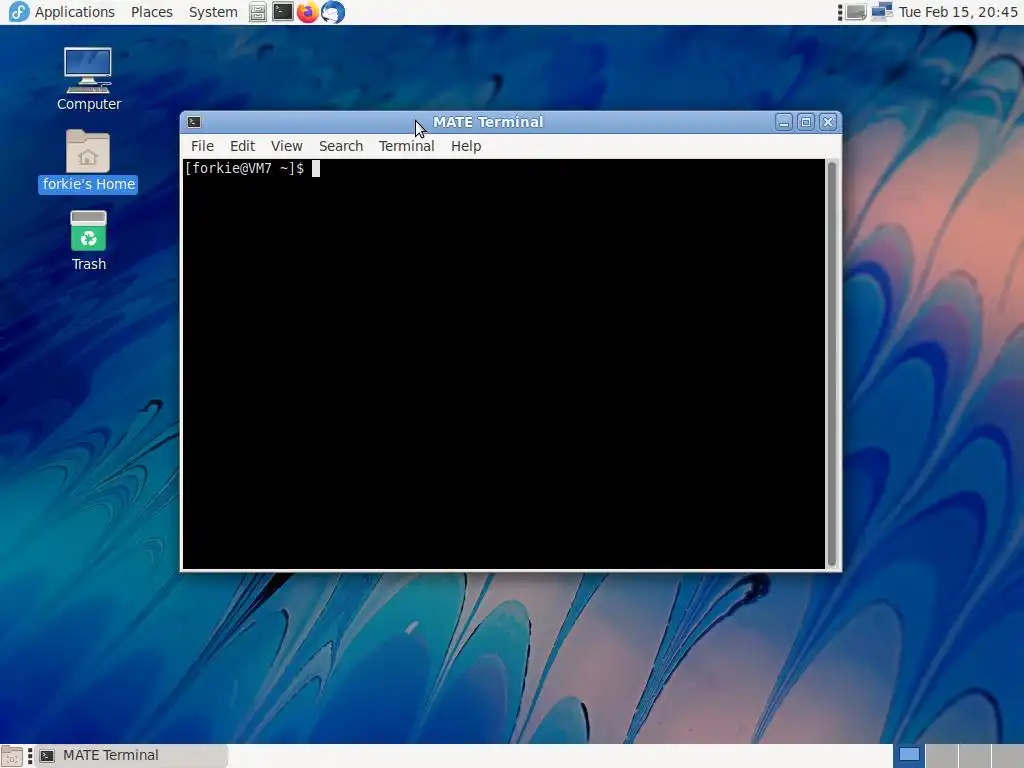
Task: Minimize the MATE Terminal window
Action: tap(784, 122)
